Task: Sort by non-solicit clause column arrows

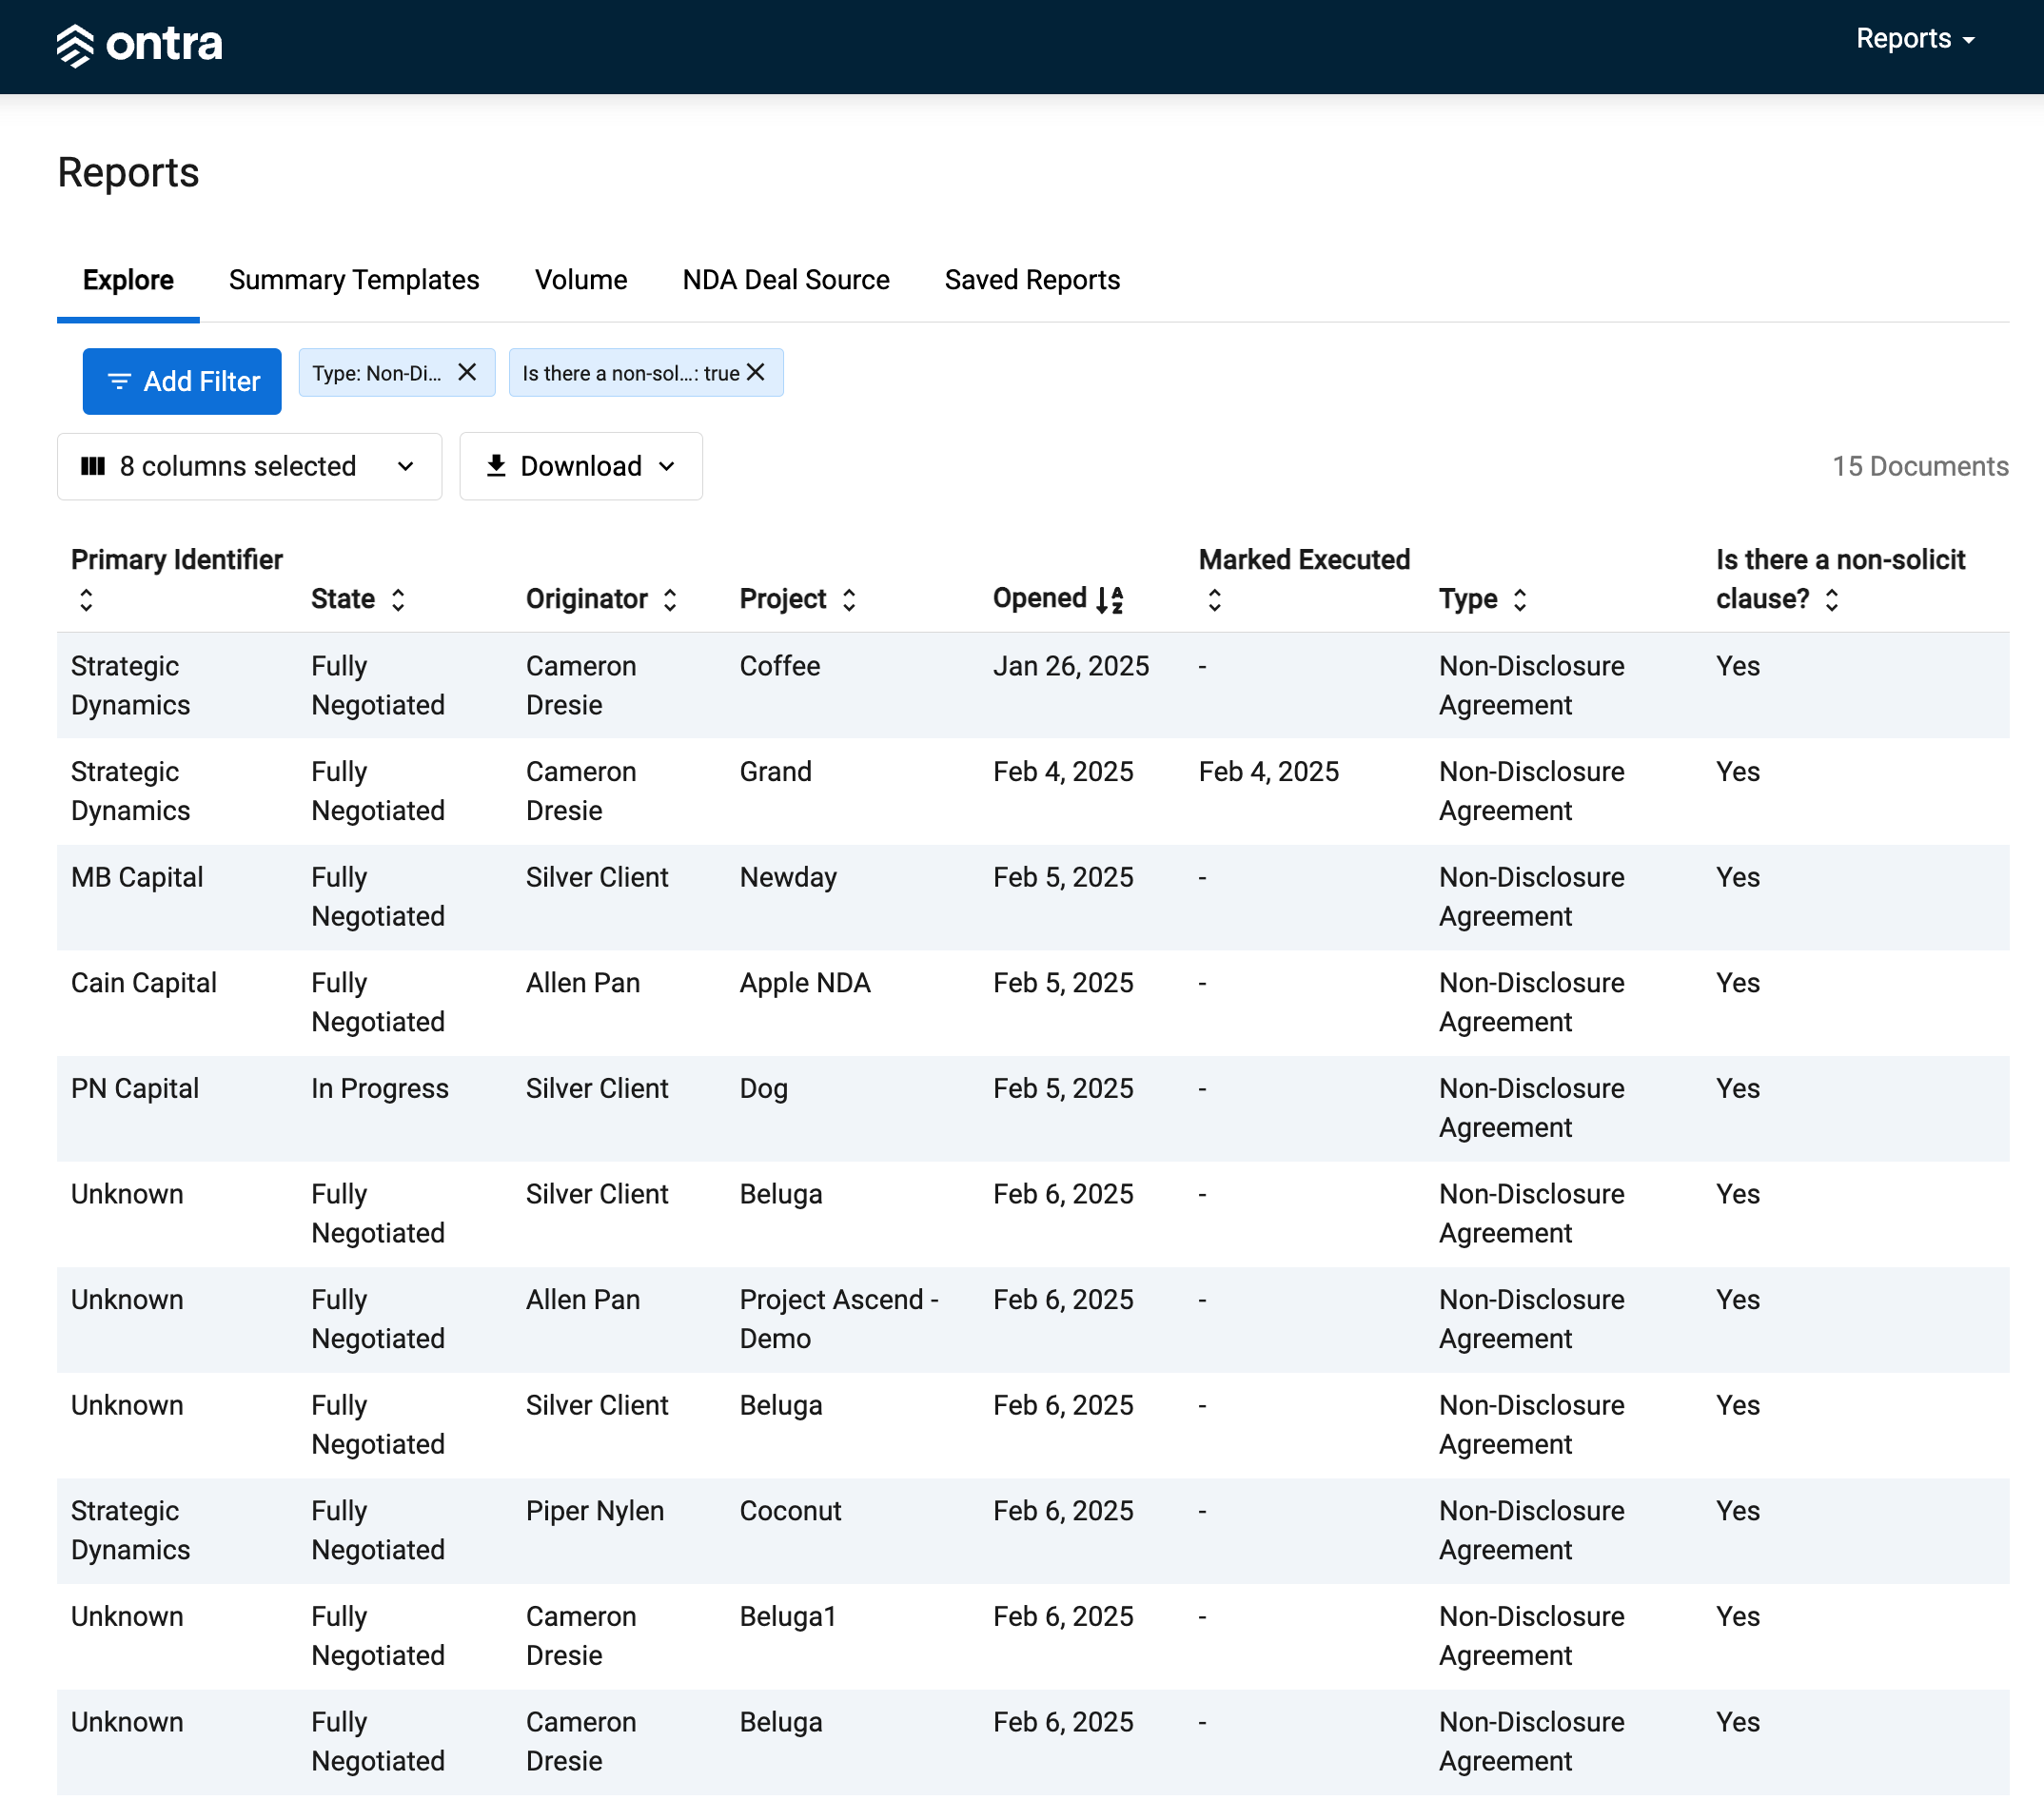Action: pyautogui.click(x=1832, y=599)
